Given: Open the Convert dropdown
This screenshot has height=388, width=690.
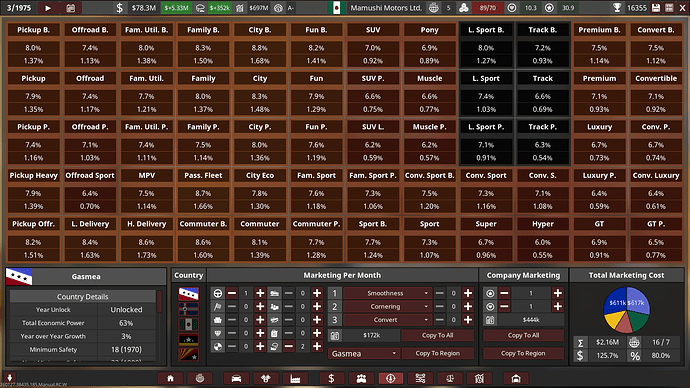Looking at the screenshot, I should (x=387, y=320).
